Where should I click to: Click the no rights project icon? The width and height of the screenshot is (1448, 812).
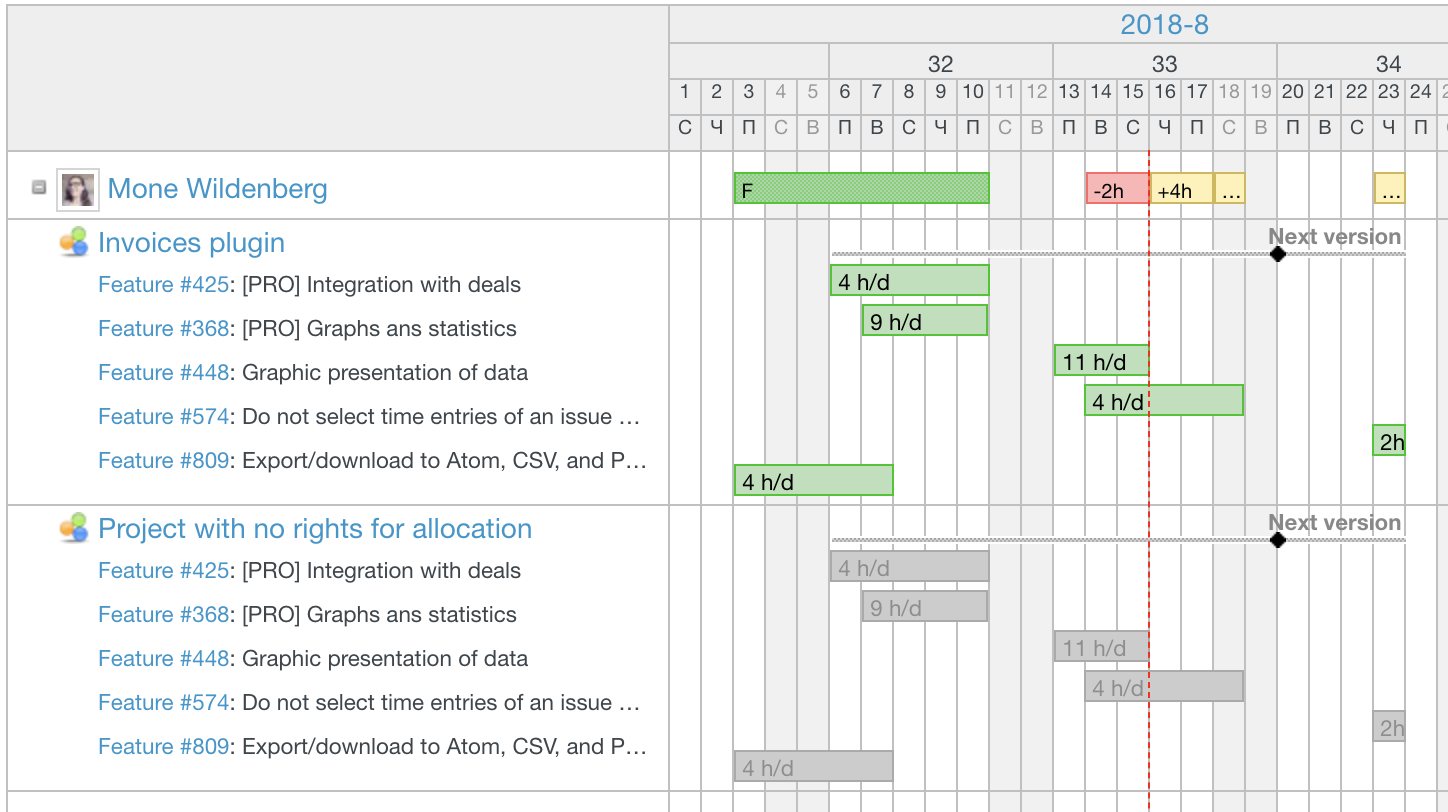(73, 529)
